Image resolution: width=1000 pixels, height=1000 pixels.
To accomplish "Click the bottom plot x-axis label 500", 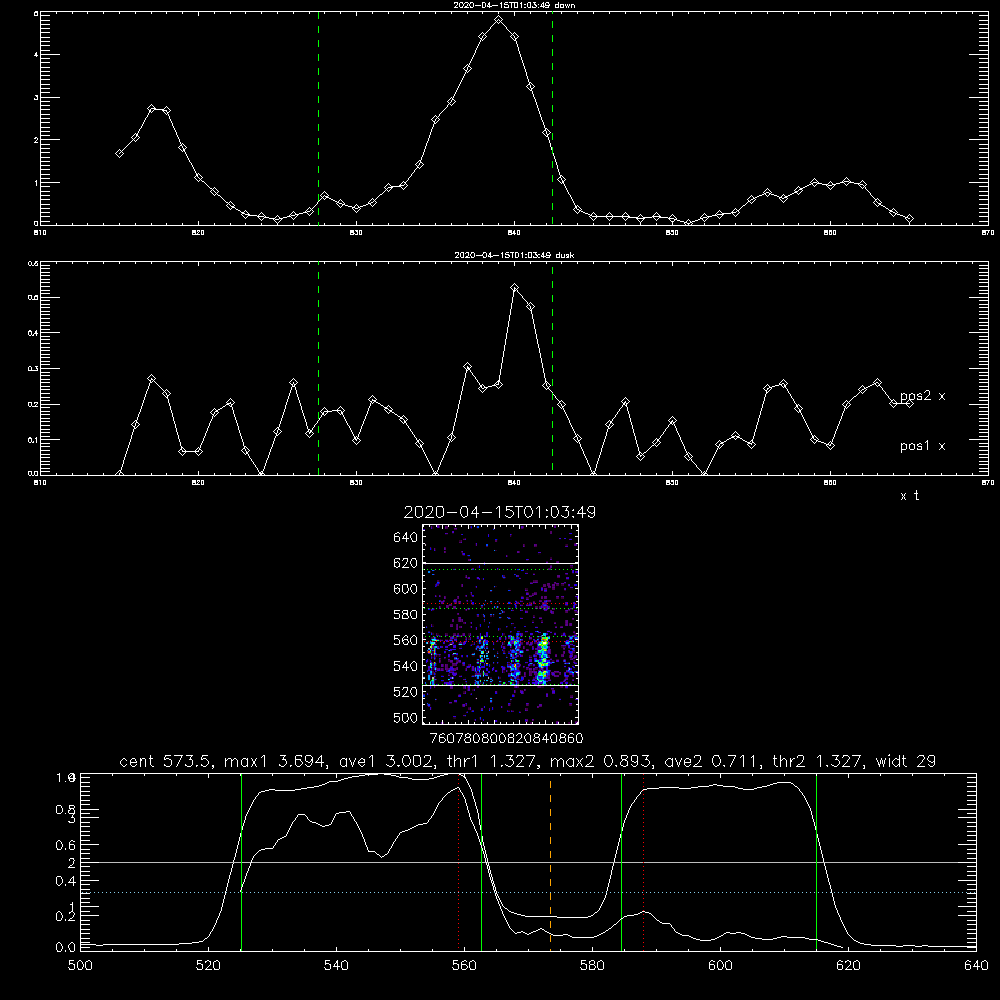I will point(80,966).
